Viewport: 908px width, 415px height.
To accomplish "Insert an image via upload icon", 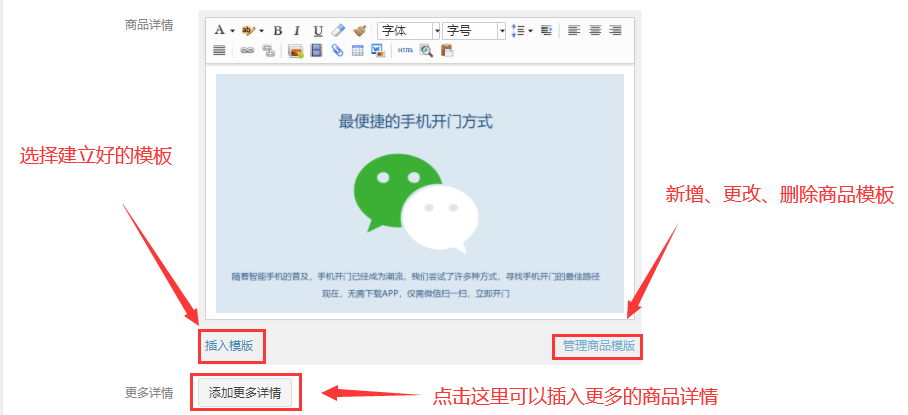I will (x=296, y=51).
